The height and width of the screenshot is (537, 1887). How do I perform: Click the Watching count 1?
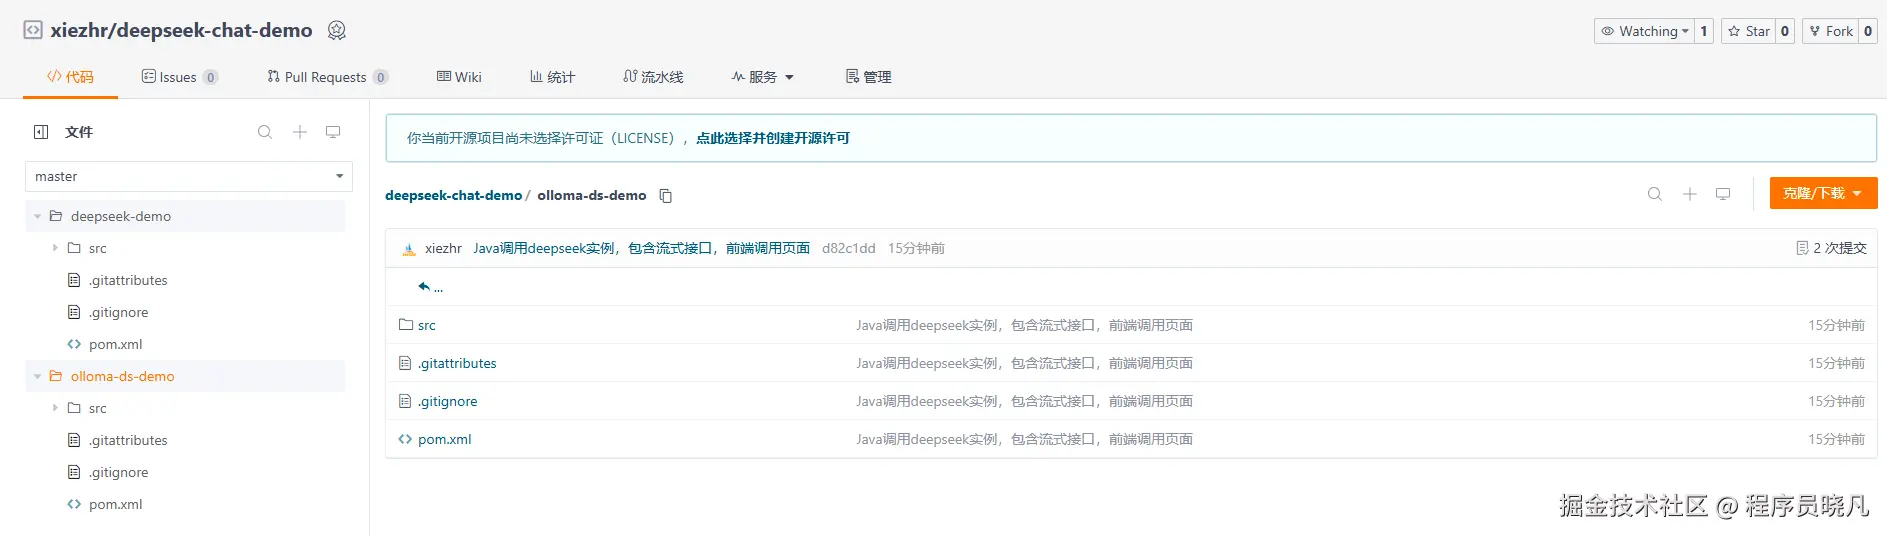[x=1704, y=31]
